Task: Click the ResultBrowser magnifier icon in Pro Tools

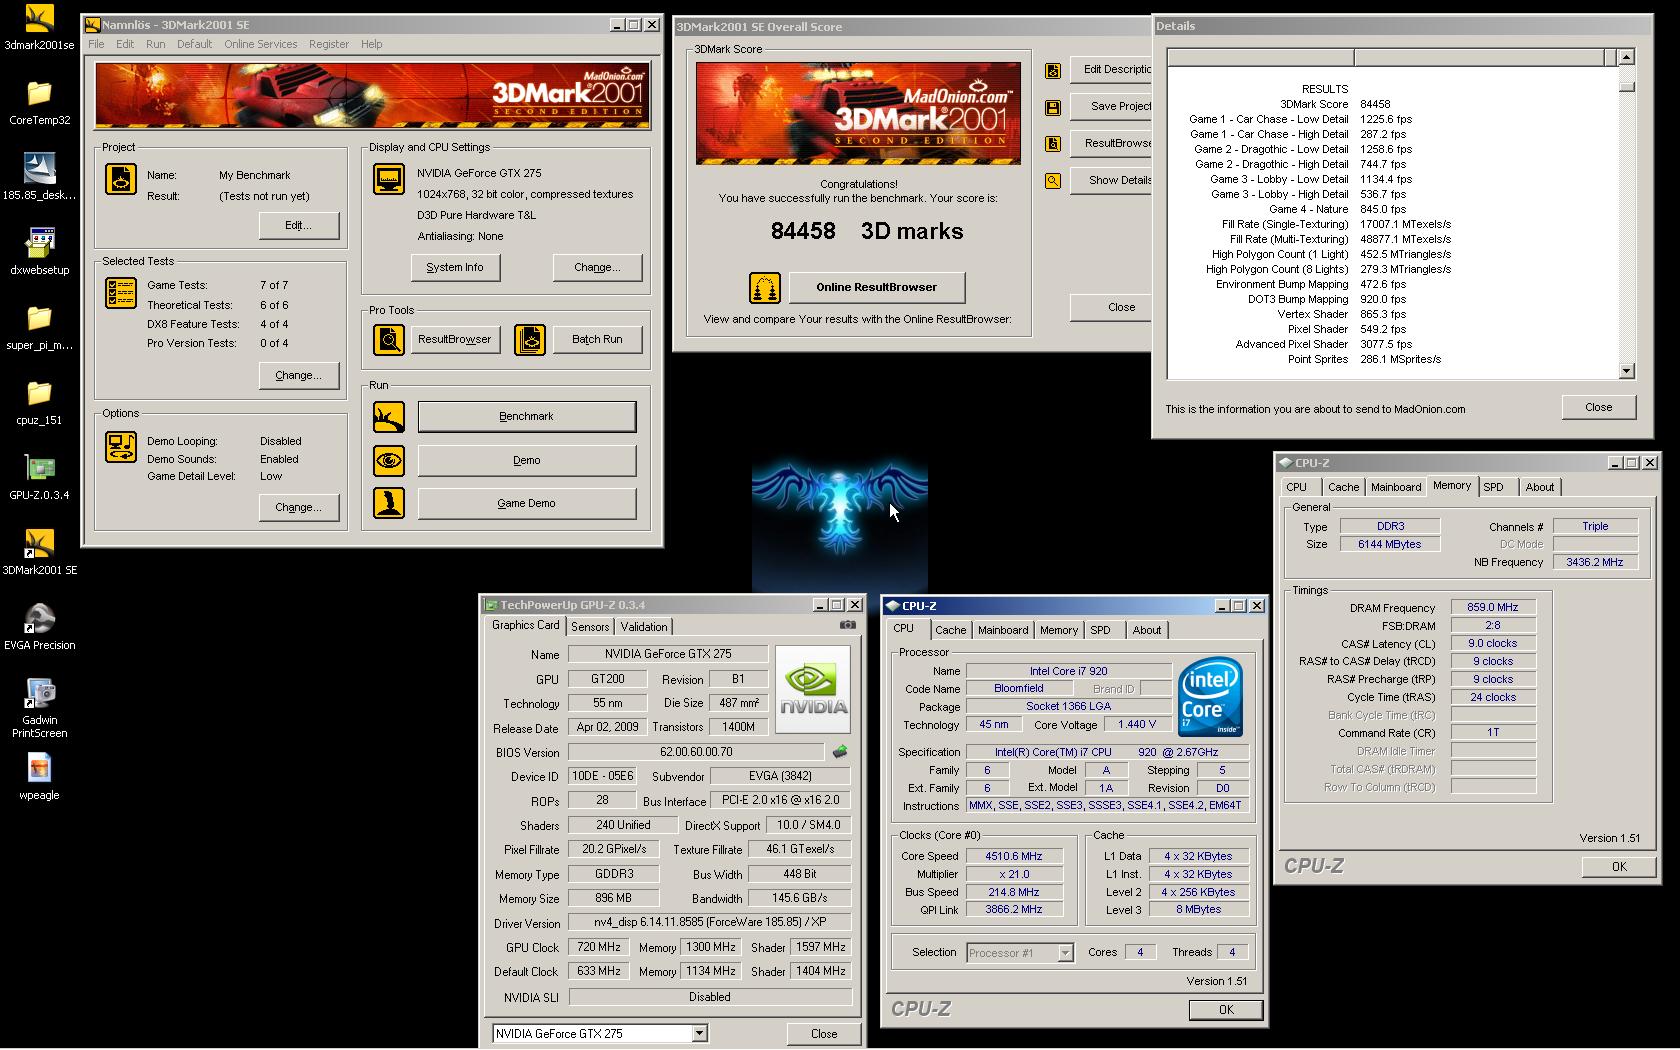Action: pos(389,340)
